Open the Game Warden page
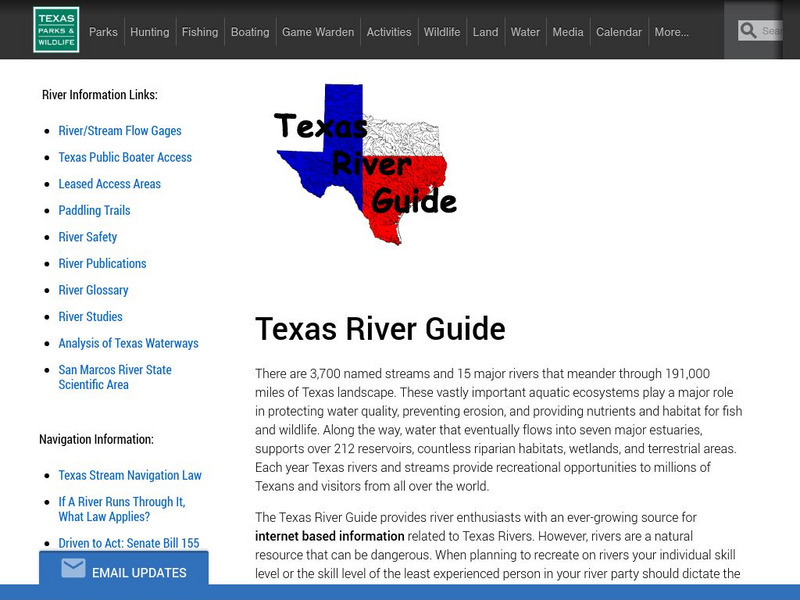800x600 pixels. click(x=318, y=32)
